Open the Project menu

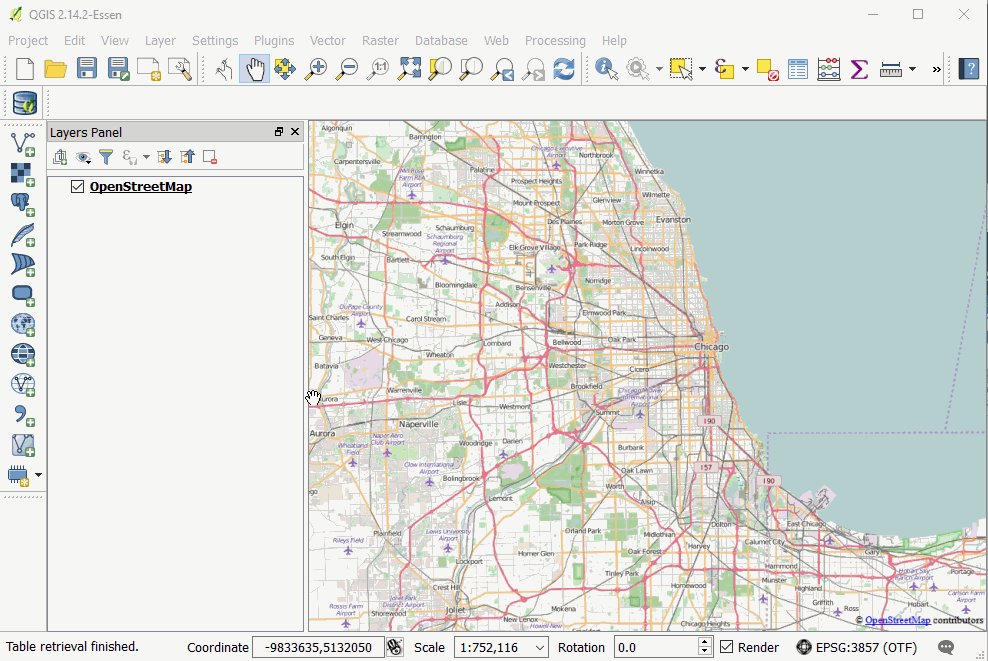pos(28,40)
